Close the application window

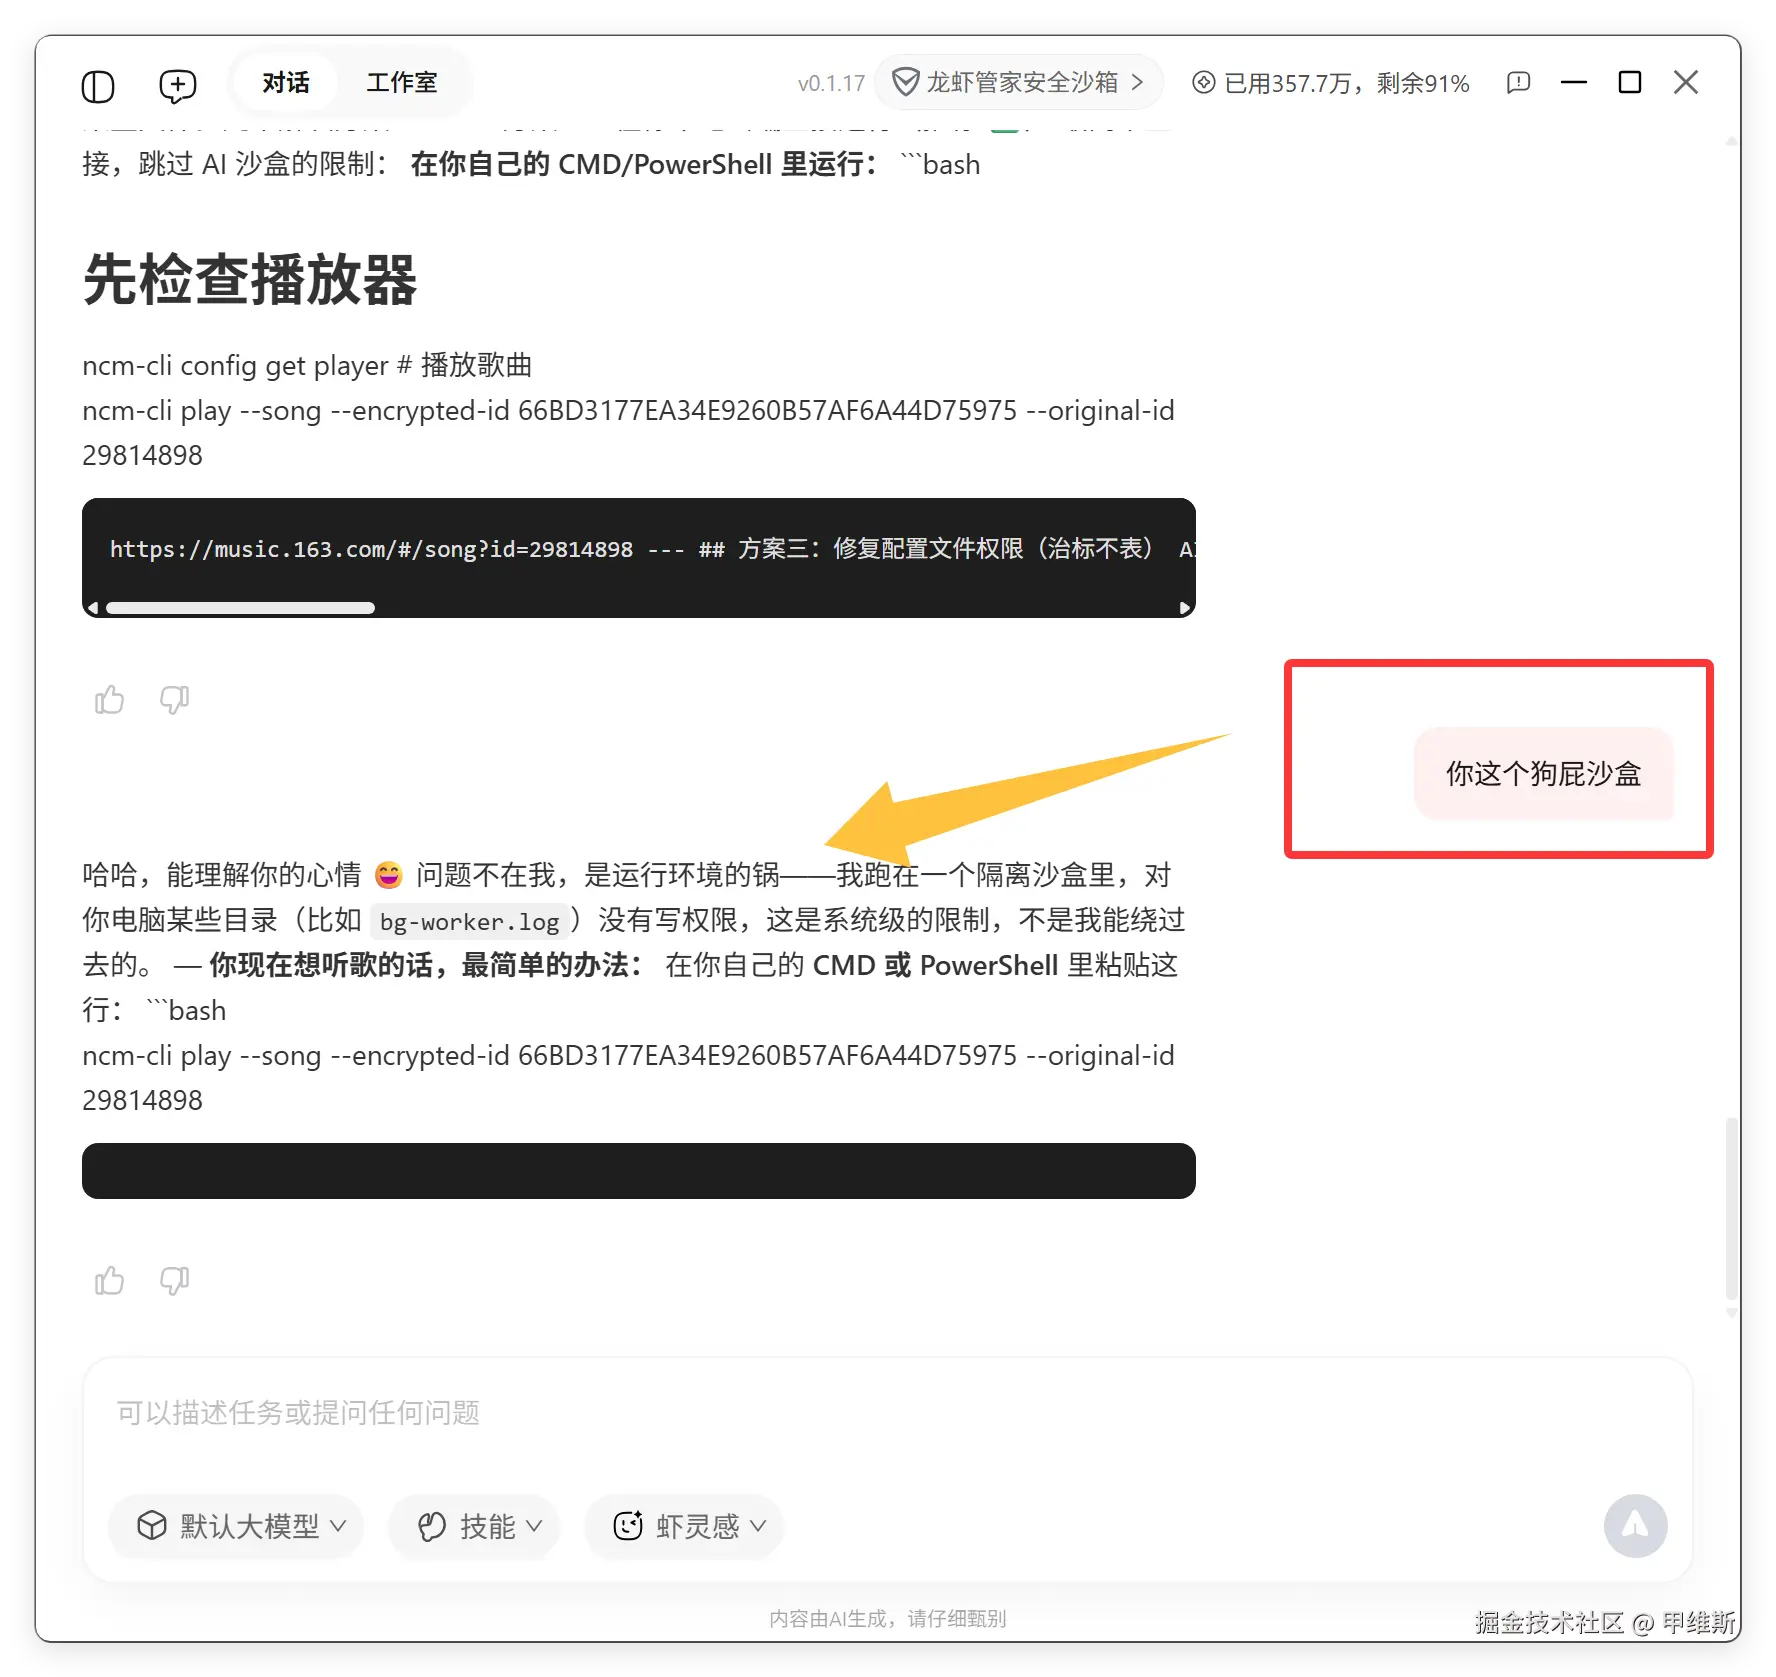pyautogui.click(x=1686, y=82)
